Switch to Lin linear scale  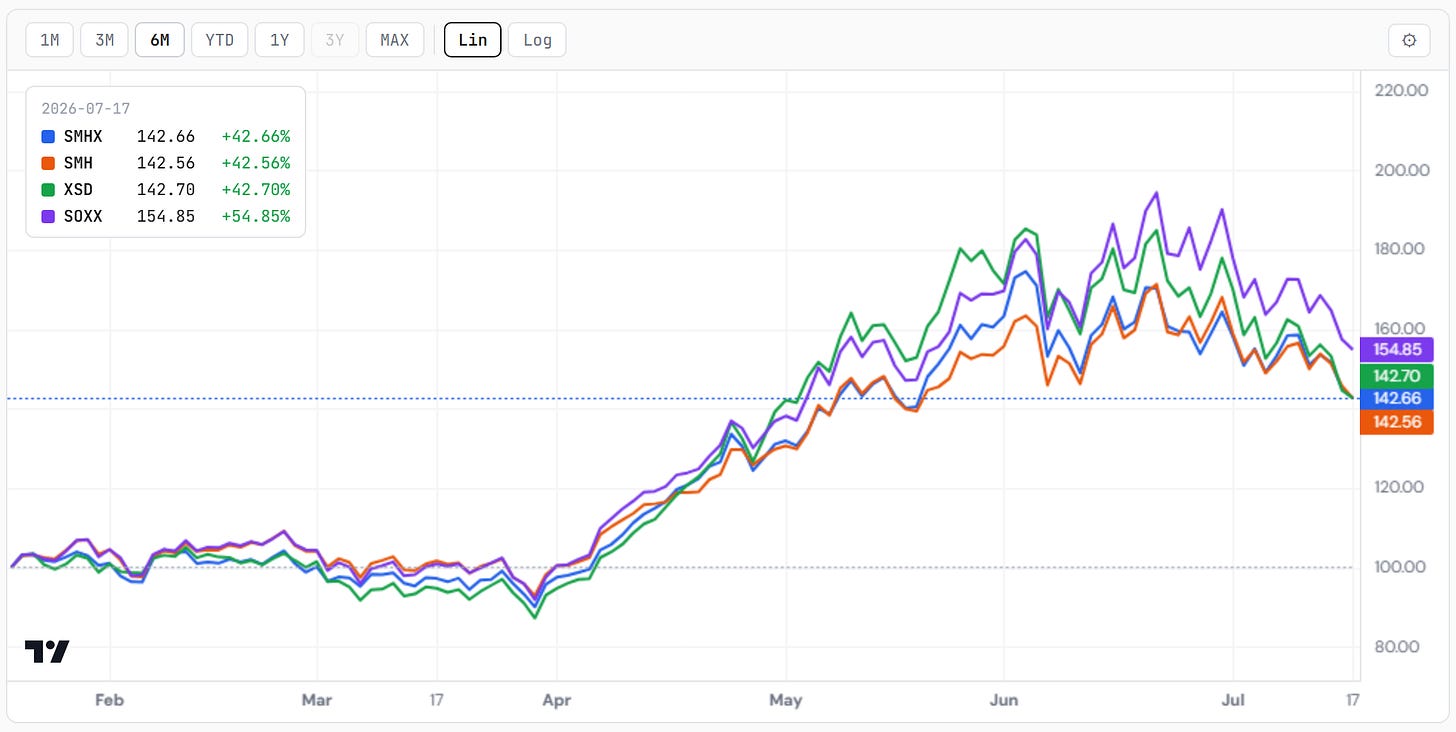pyautogui.click(x=473, y=40)
